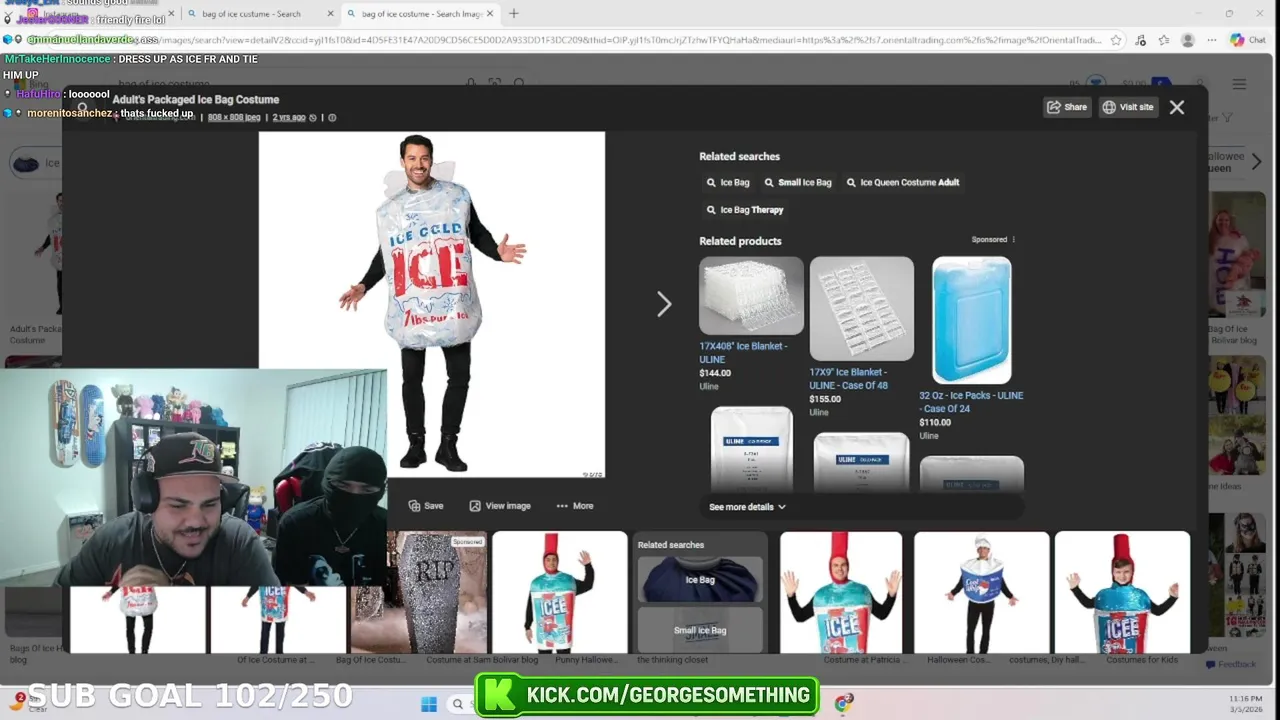Show next image with right arrow

[x=664, y=304]
